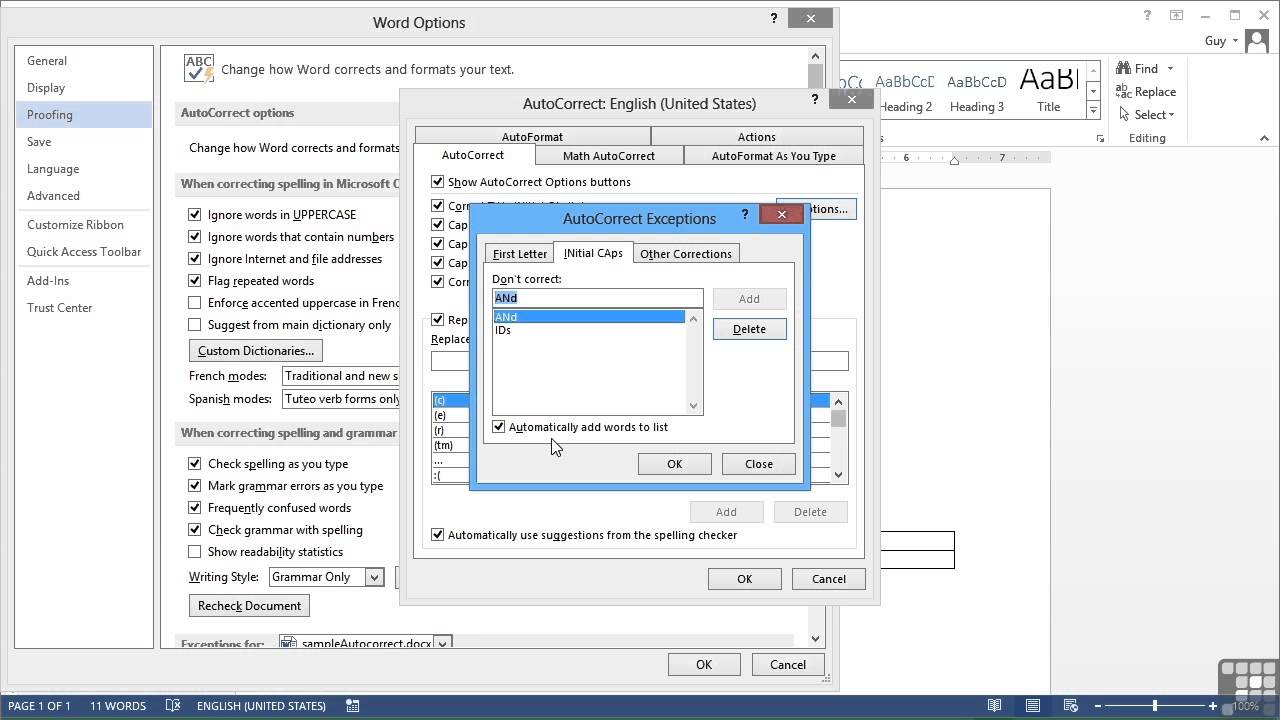
Task: Open the French modes dropdown
Action: [341, 376]
